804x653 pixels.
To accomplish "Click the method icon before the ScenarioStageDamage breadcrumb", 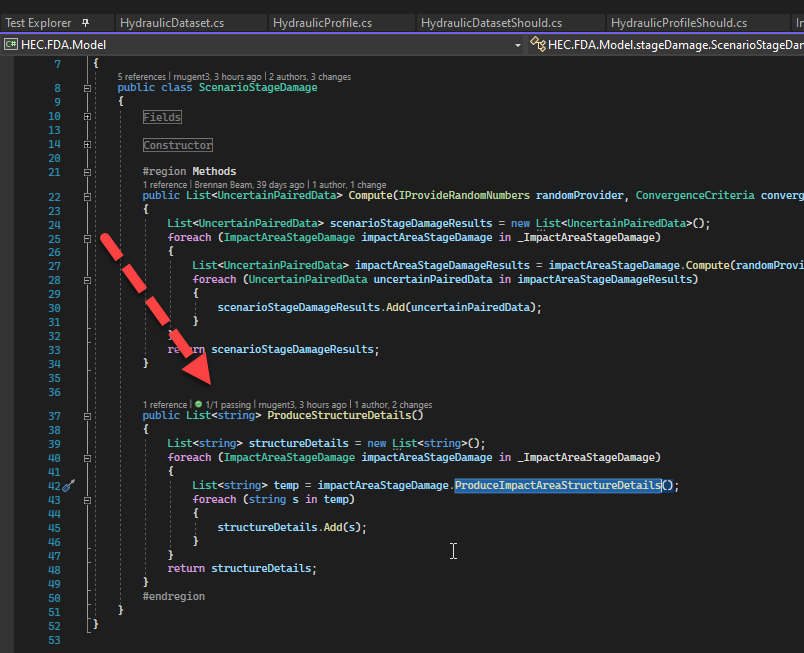I will tap(537, 44).
